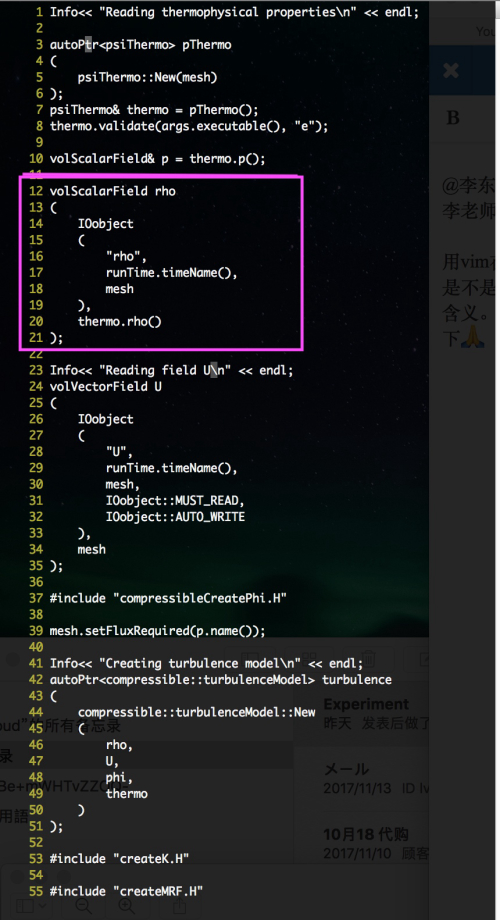Image resolution: width=500 pixels, height=920 pixels.
Task: Click the trash icon in Notes toolbar
Action: [369, 658]
